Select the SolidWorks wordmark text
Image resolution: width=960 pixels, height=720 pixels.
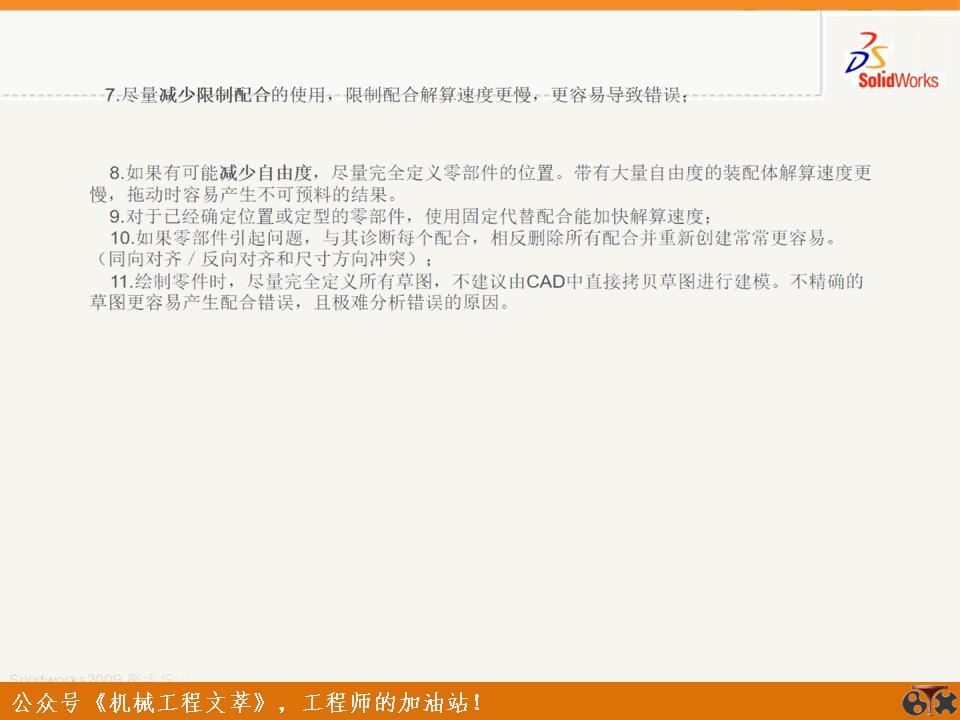pos(898,80)
